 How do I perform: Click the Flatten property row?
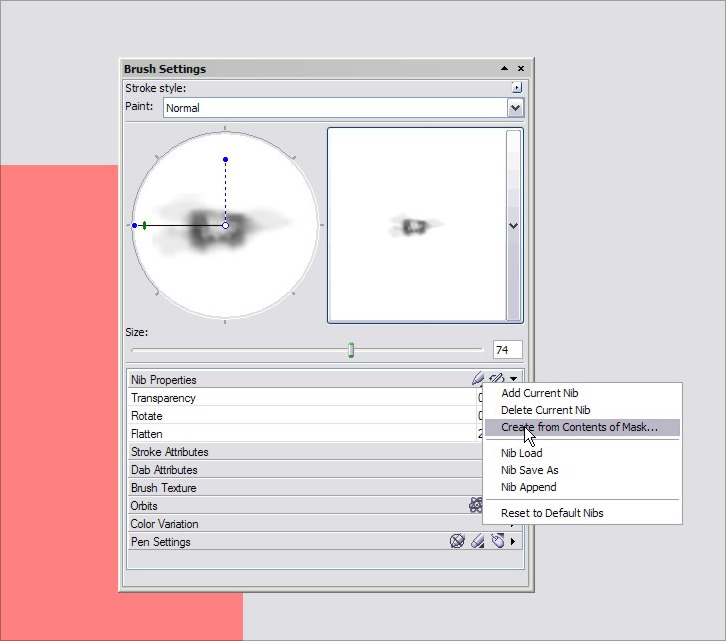(x=305, y=434)
